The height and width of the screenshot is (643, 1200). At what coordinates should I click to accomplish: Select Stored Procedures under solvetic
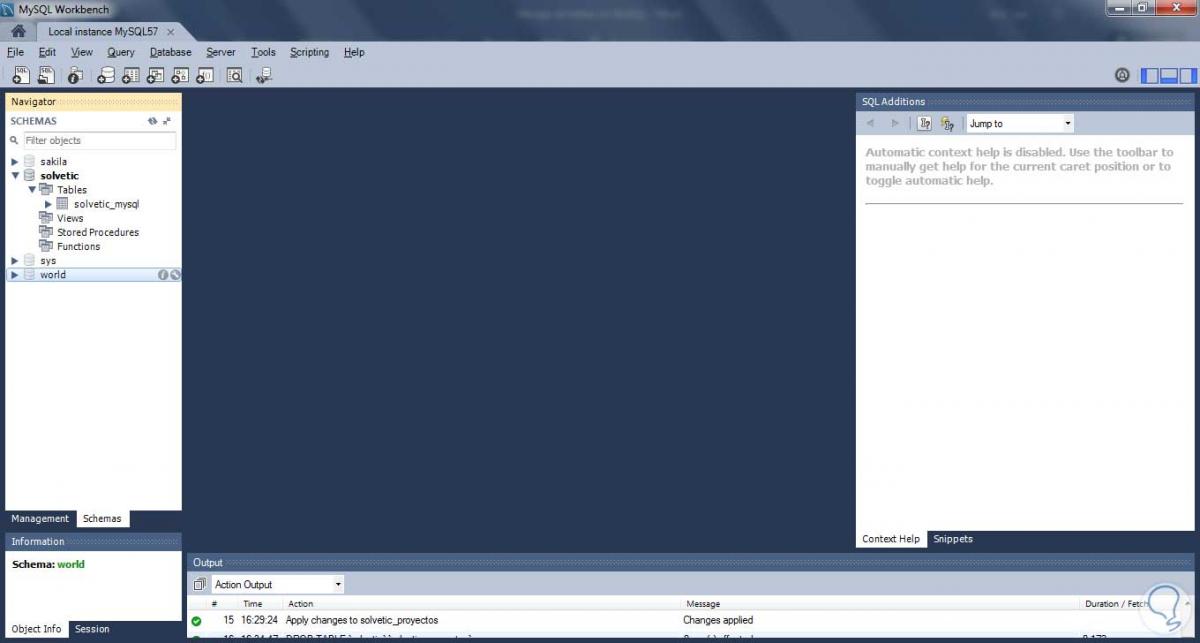tap(98, 232)
